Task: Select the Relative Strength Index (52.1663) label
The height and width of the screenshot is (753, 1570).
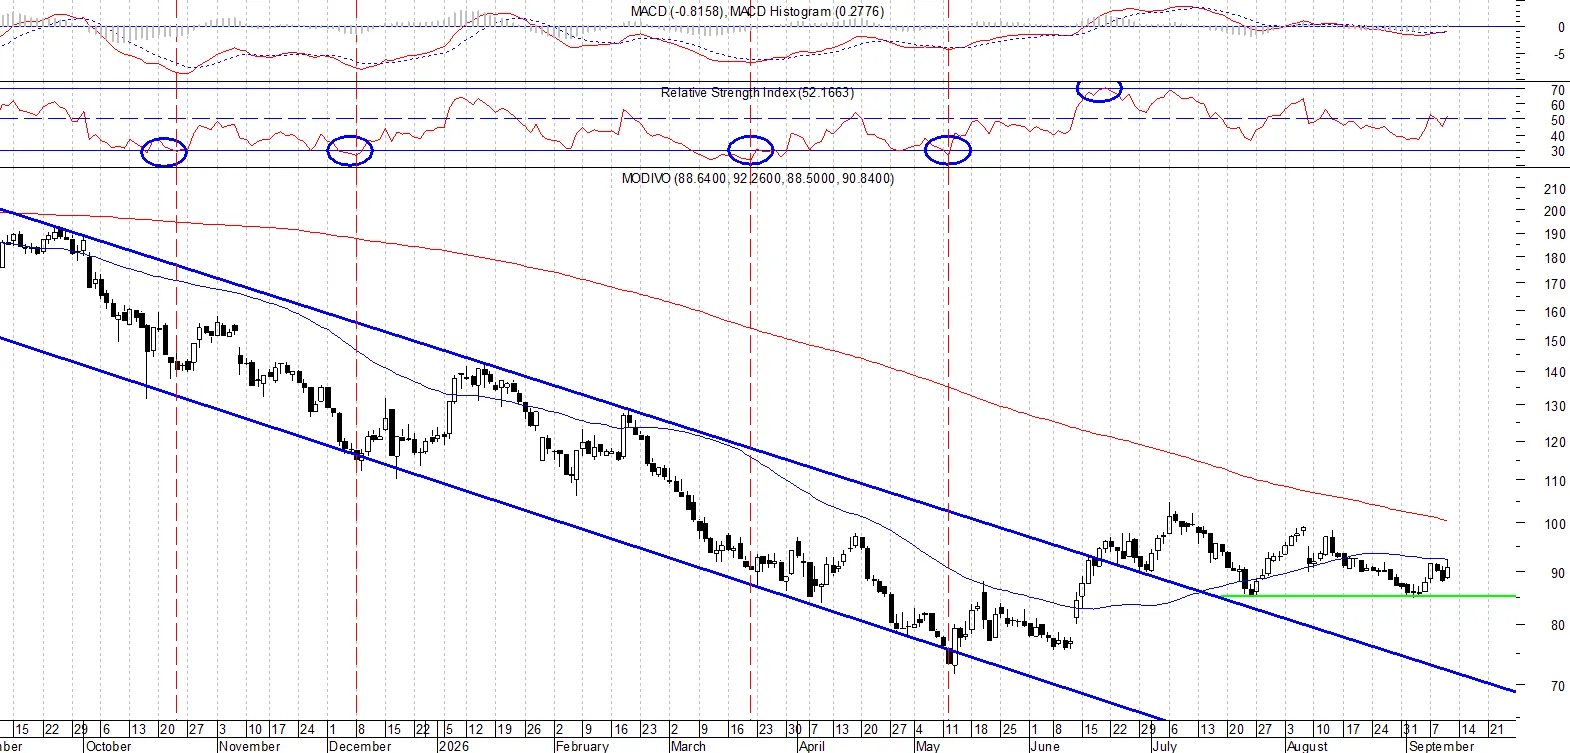Action: coord(757,92)
